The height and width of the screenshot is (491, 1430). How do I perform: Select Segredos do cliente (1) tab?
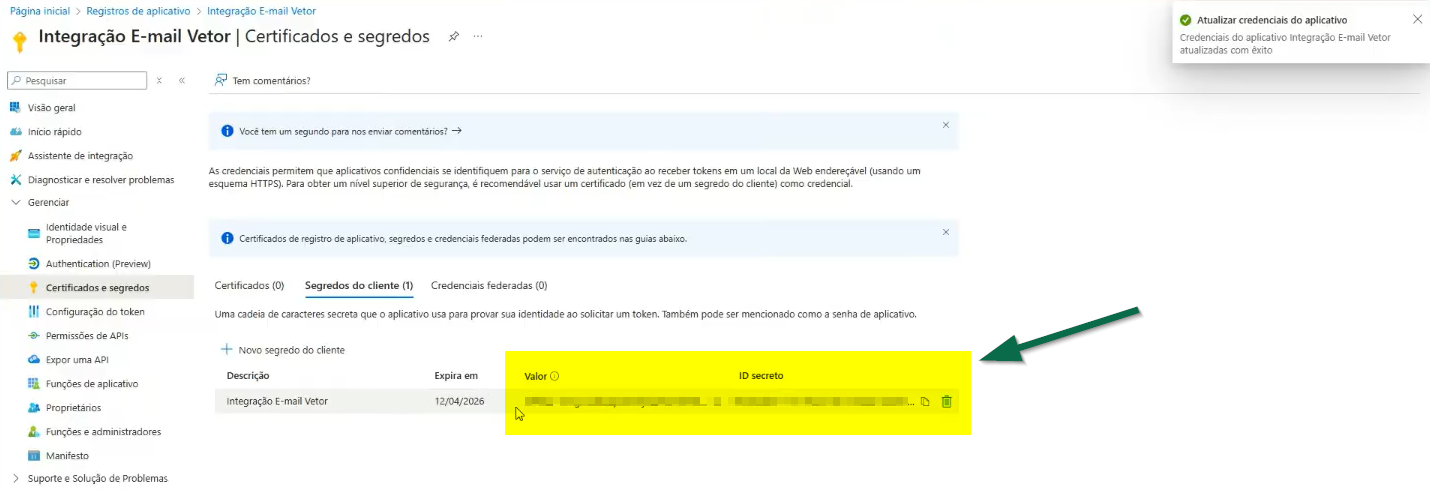click(x=359, y=286)
